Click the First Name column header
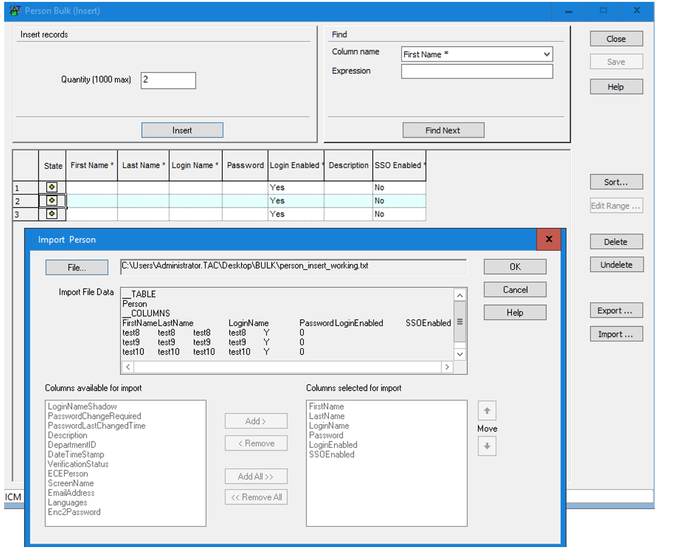Screen dimensions: 675x550 pos(92,165)
